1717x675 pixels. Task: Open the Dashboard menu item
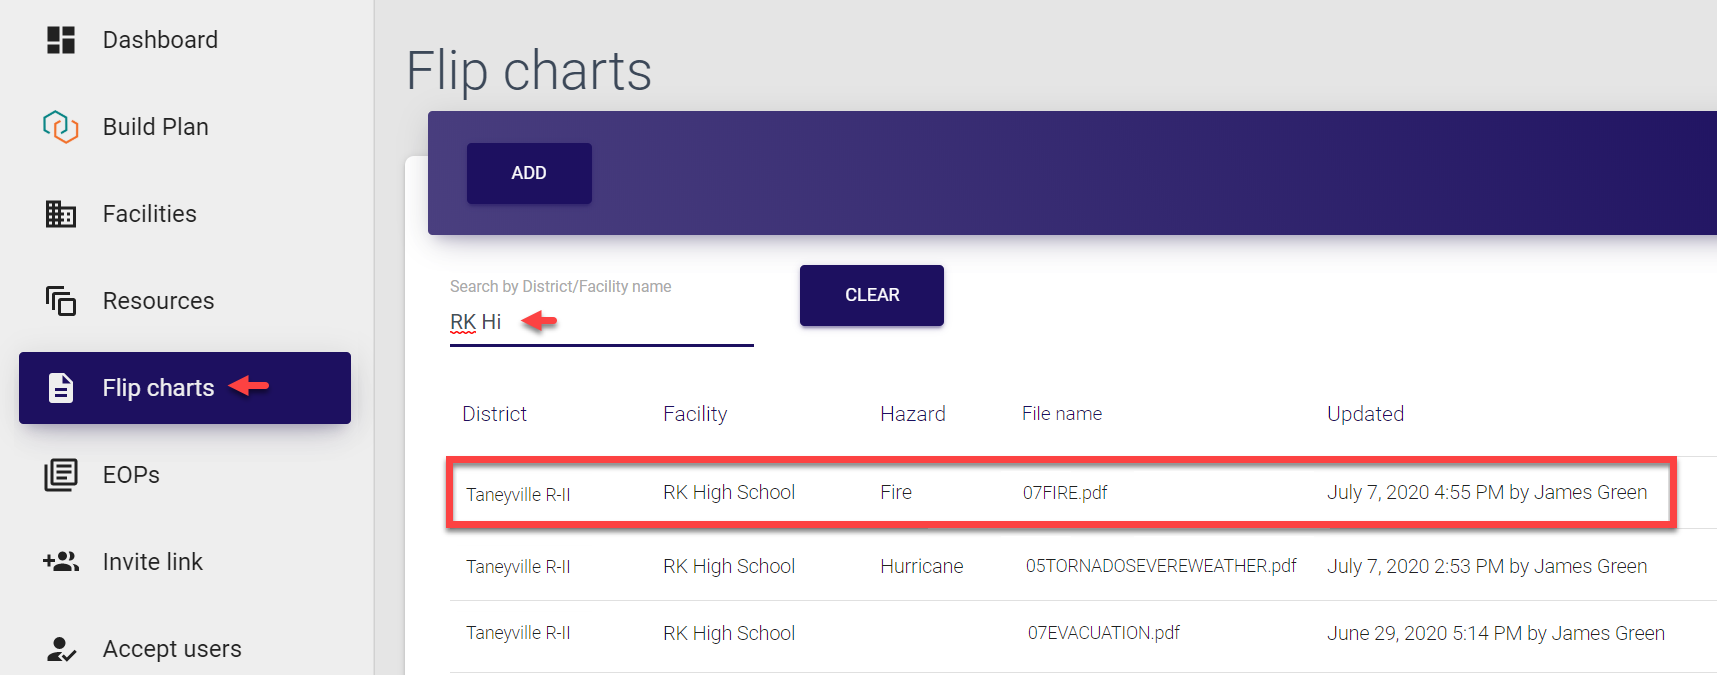point(160,40)
